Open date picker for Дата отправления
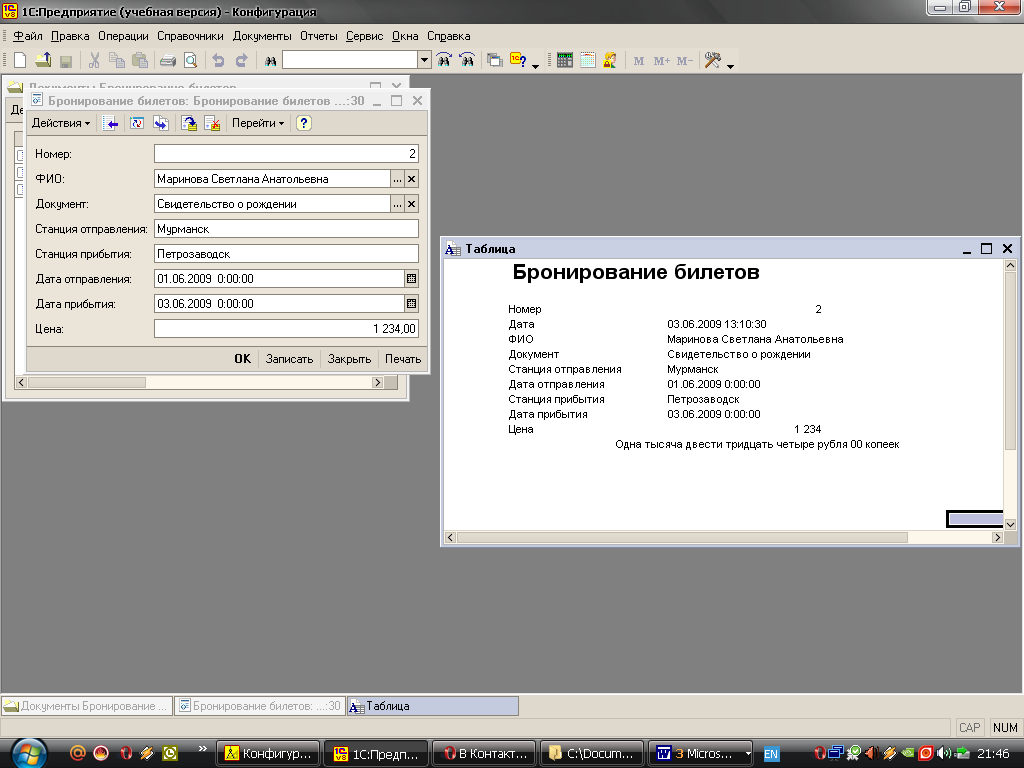This screenshot has height=768, width=1024. (x=410, y=278)
